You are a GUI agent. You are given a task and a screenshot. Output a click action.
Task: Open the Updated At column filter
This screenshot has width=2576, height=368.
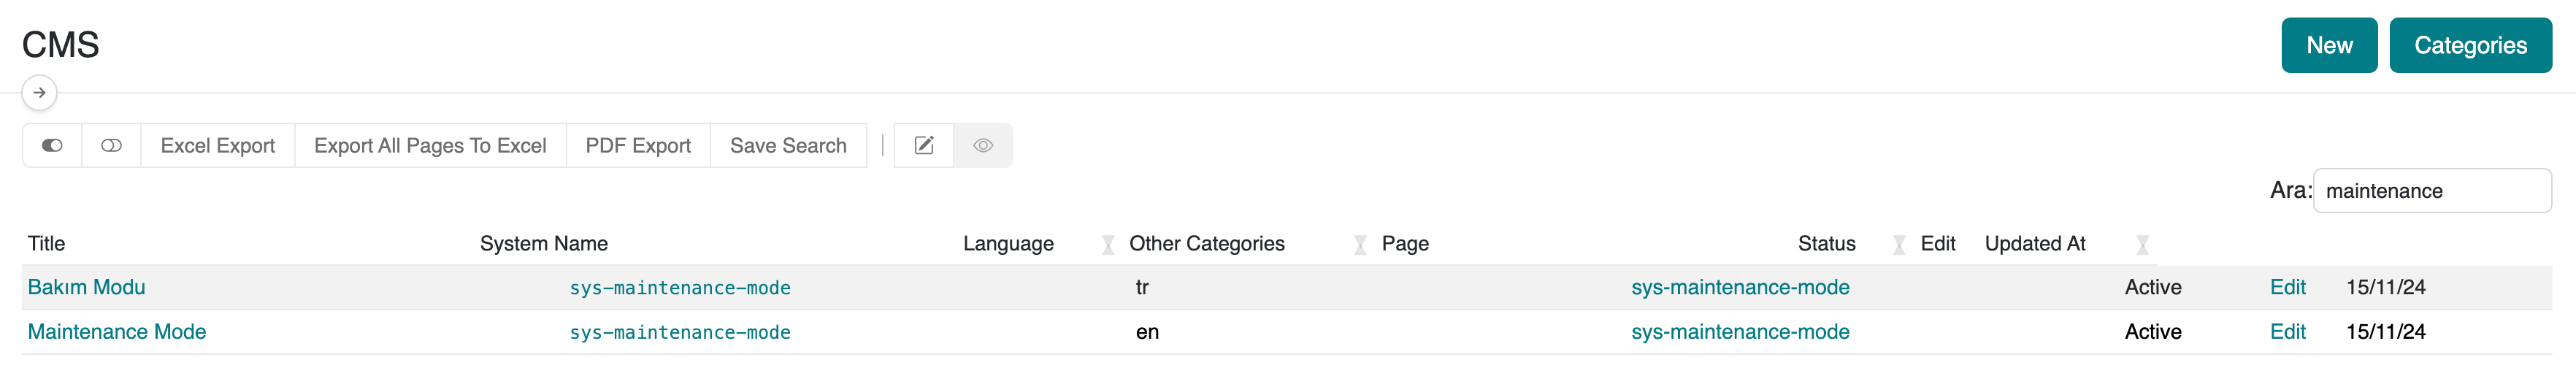click(x=2142, y=245)
